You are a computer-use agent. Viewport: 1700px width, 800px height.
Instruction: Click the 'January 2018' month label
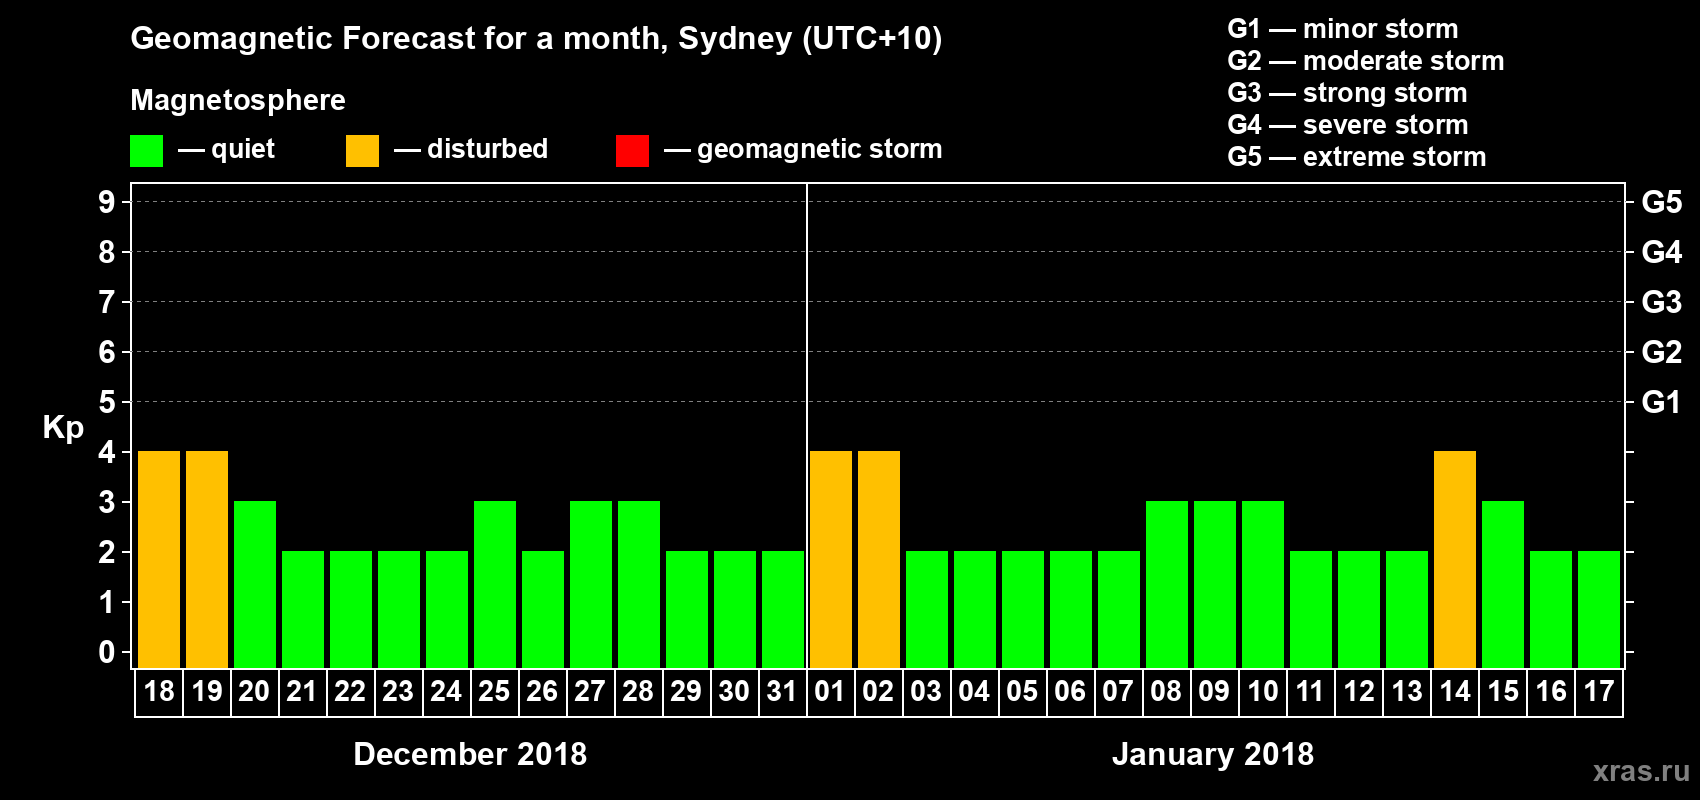point(1213,754)
